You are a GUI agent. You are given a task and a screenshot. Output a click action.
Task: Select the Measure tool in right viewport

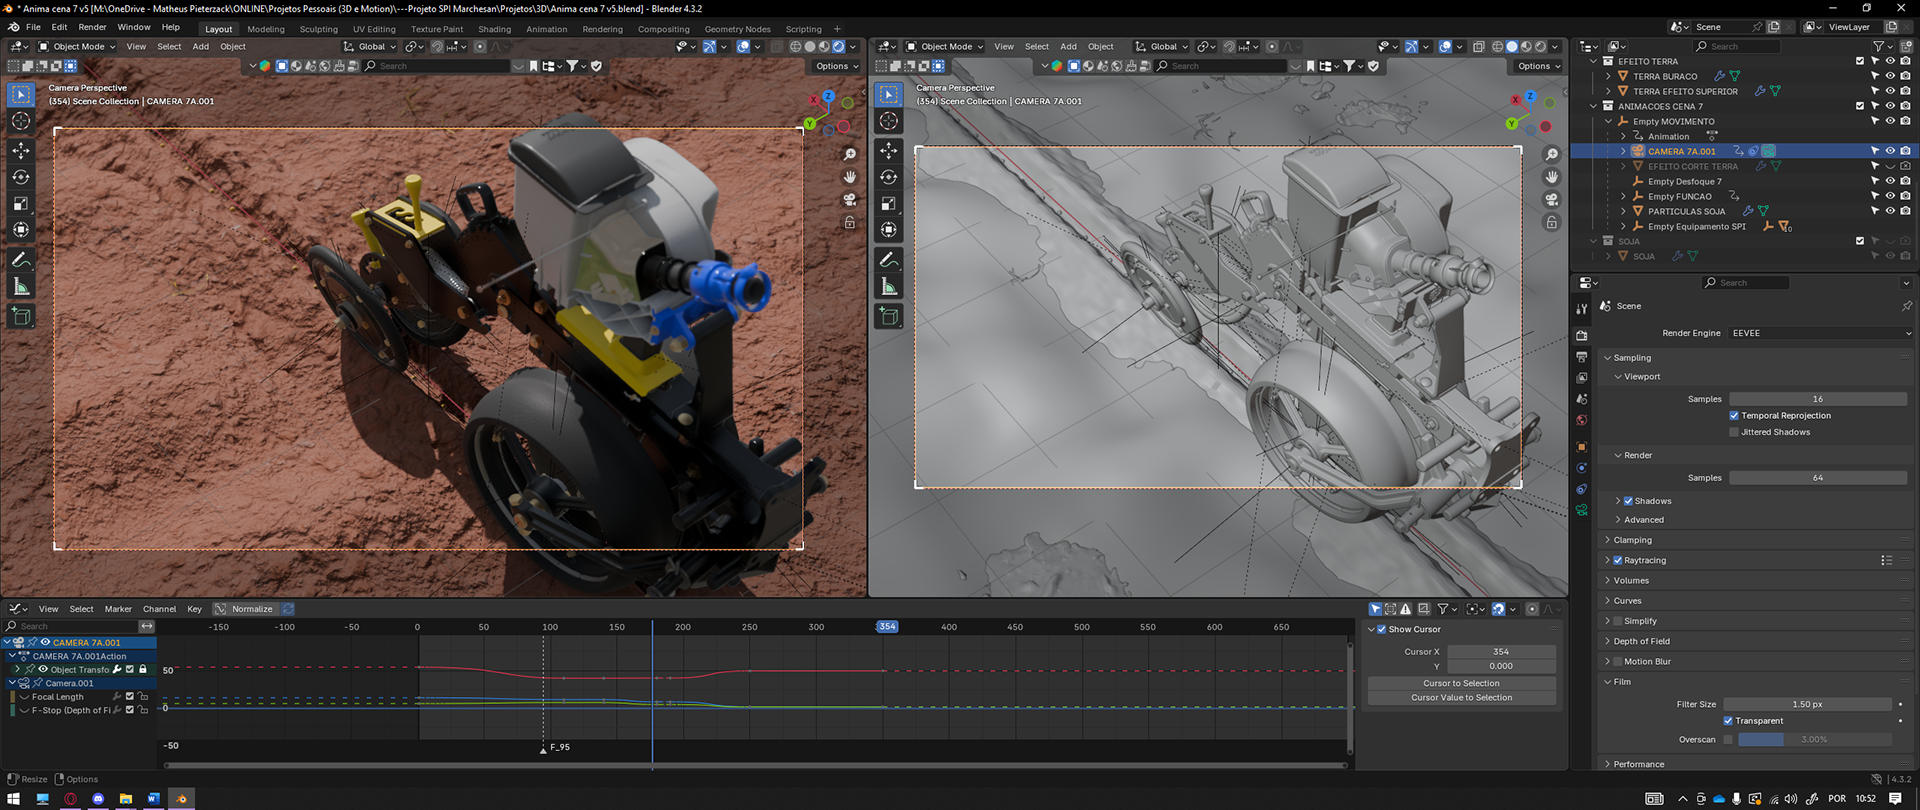[889, 288]
